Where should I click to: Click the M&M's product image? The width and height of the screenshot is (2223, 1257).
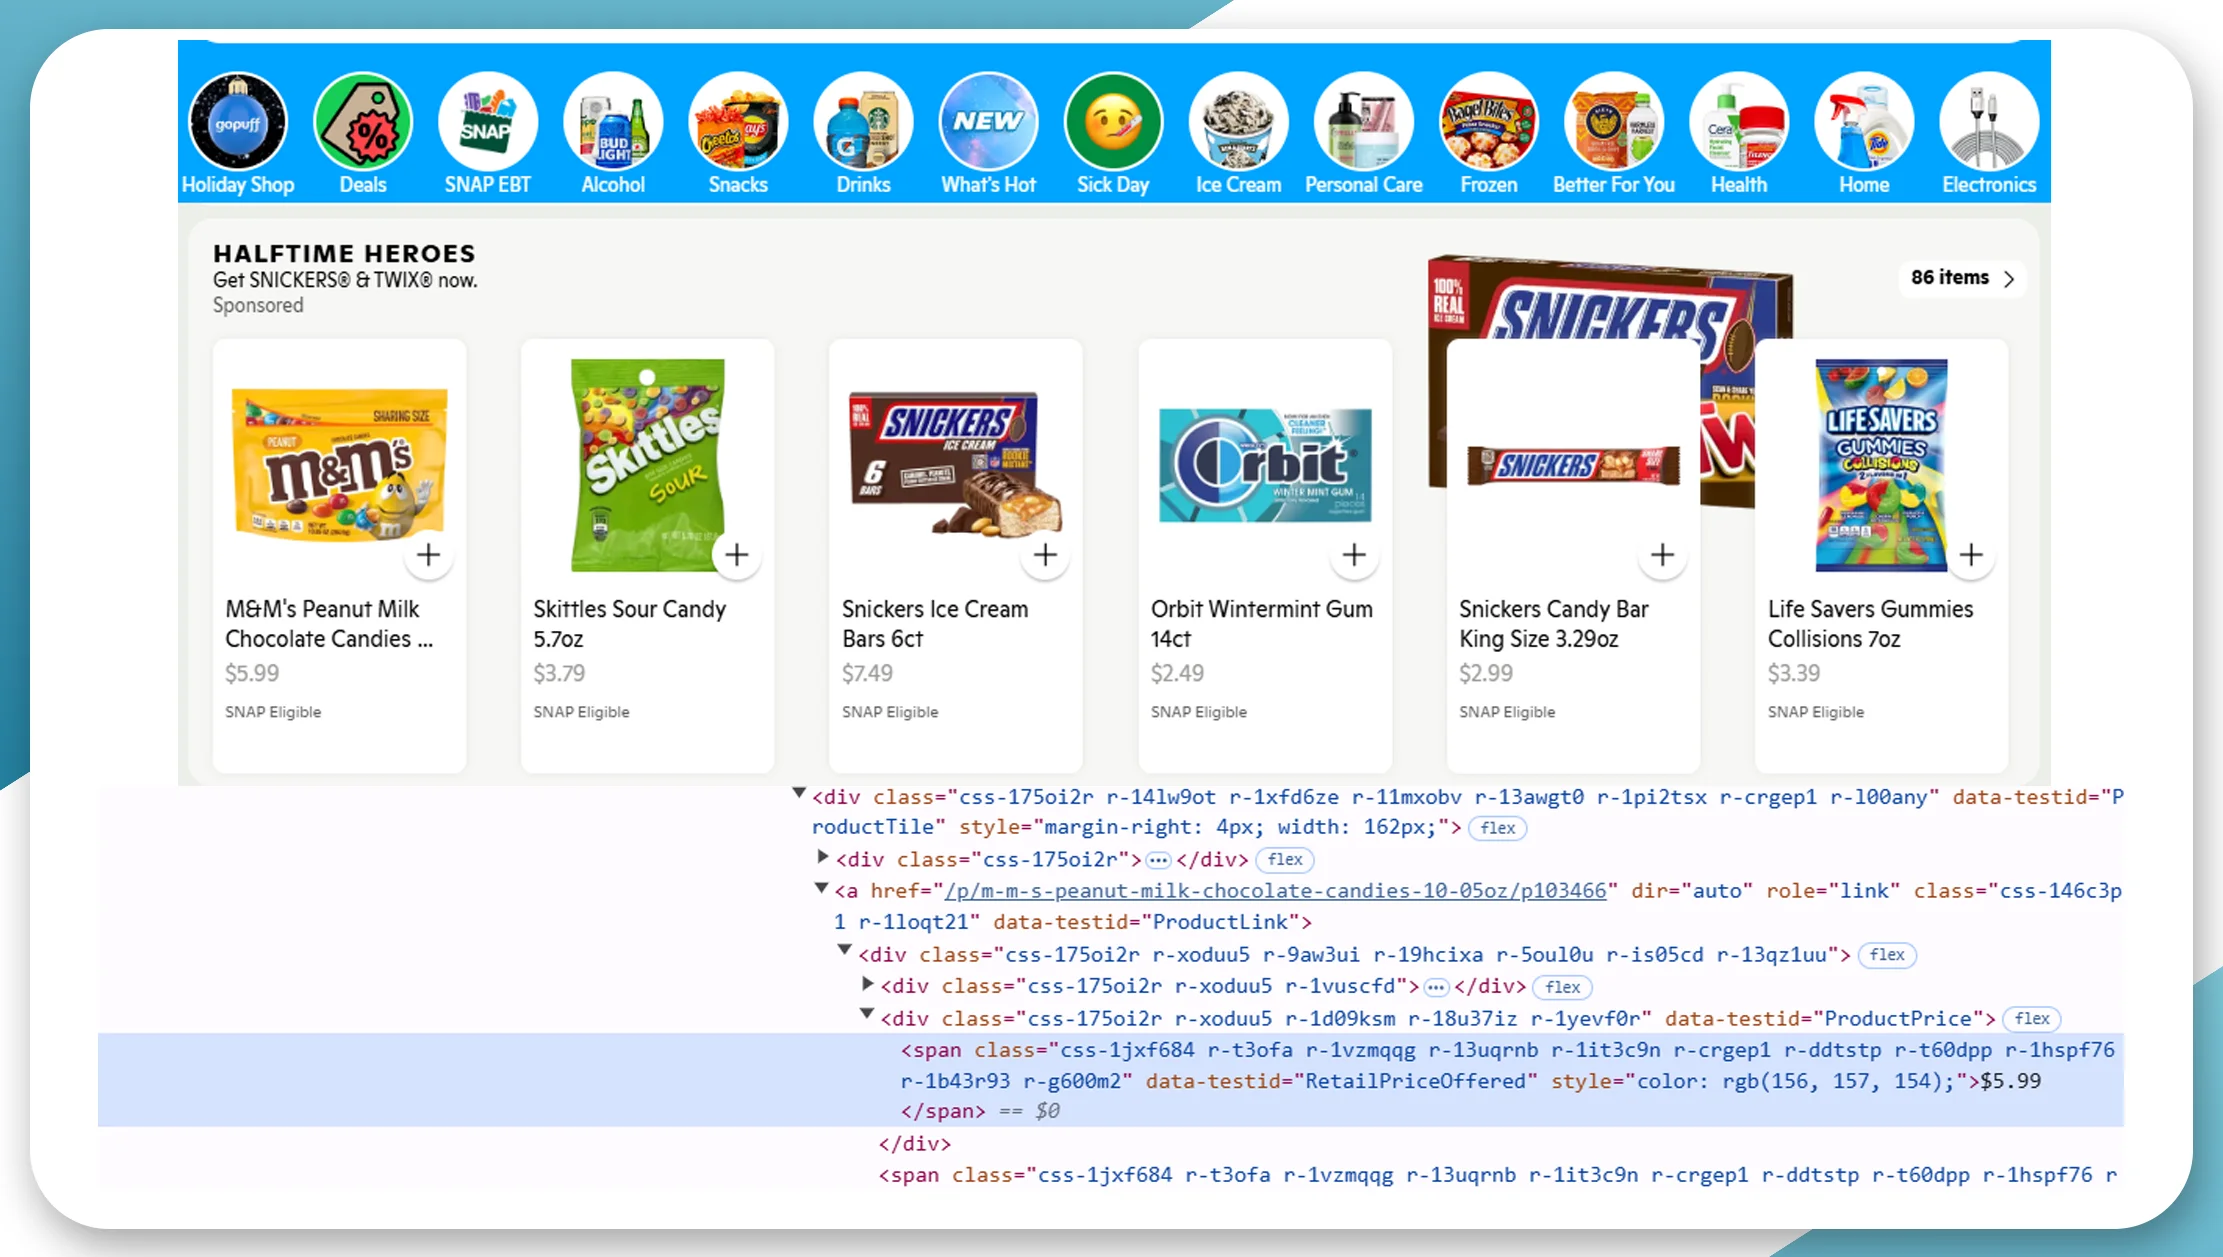click(340, 465)
